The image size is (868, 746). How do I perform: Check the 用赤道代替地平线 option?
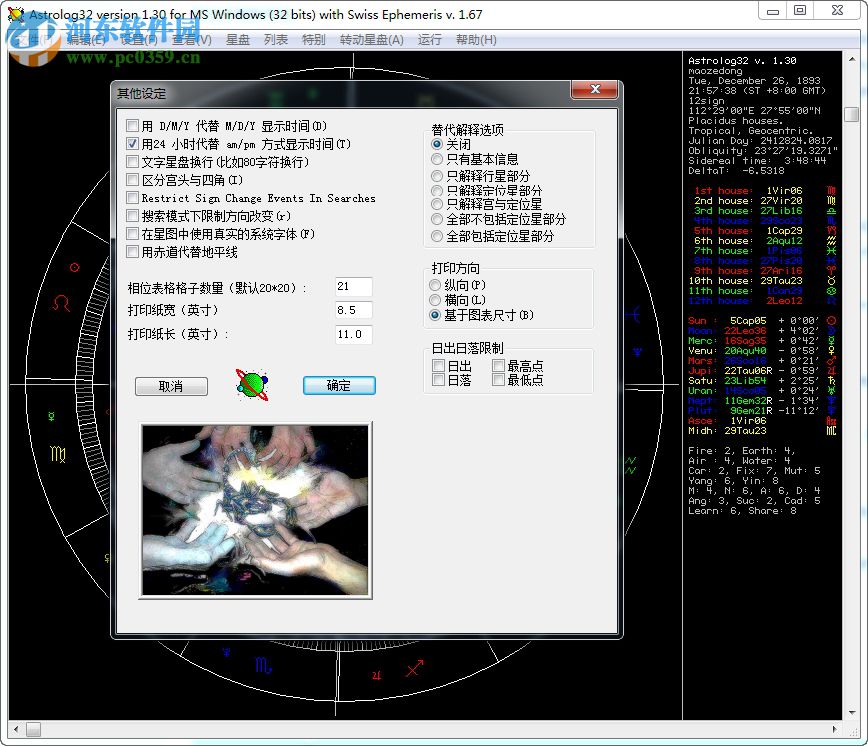click(134, 250)
